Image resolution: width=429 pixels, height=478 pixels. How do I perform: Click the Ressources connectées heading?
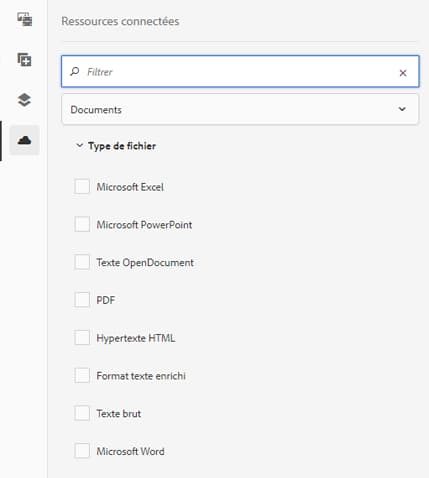click(x=120, y=21)
